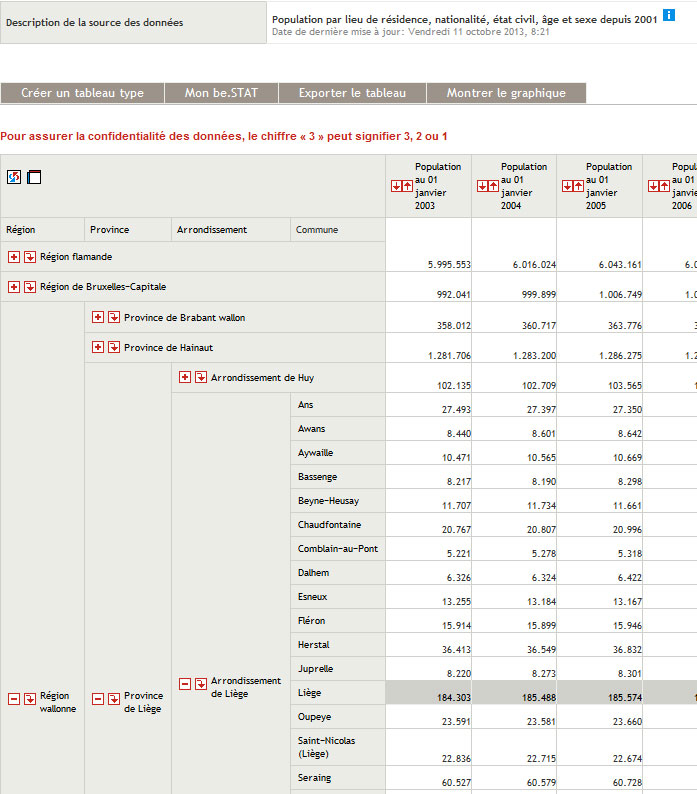Sort ascending by Population 2004 column
697x794 pixels.
pyautogui.click(x=493, y=186)
